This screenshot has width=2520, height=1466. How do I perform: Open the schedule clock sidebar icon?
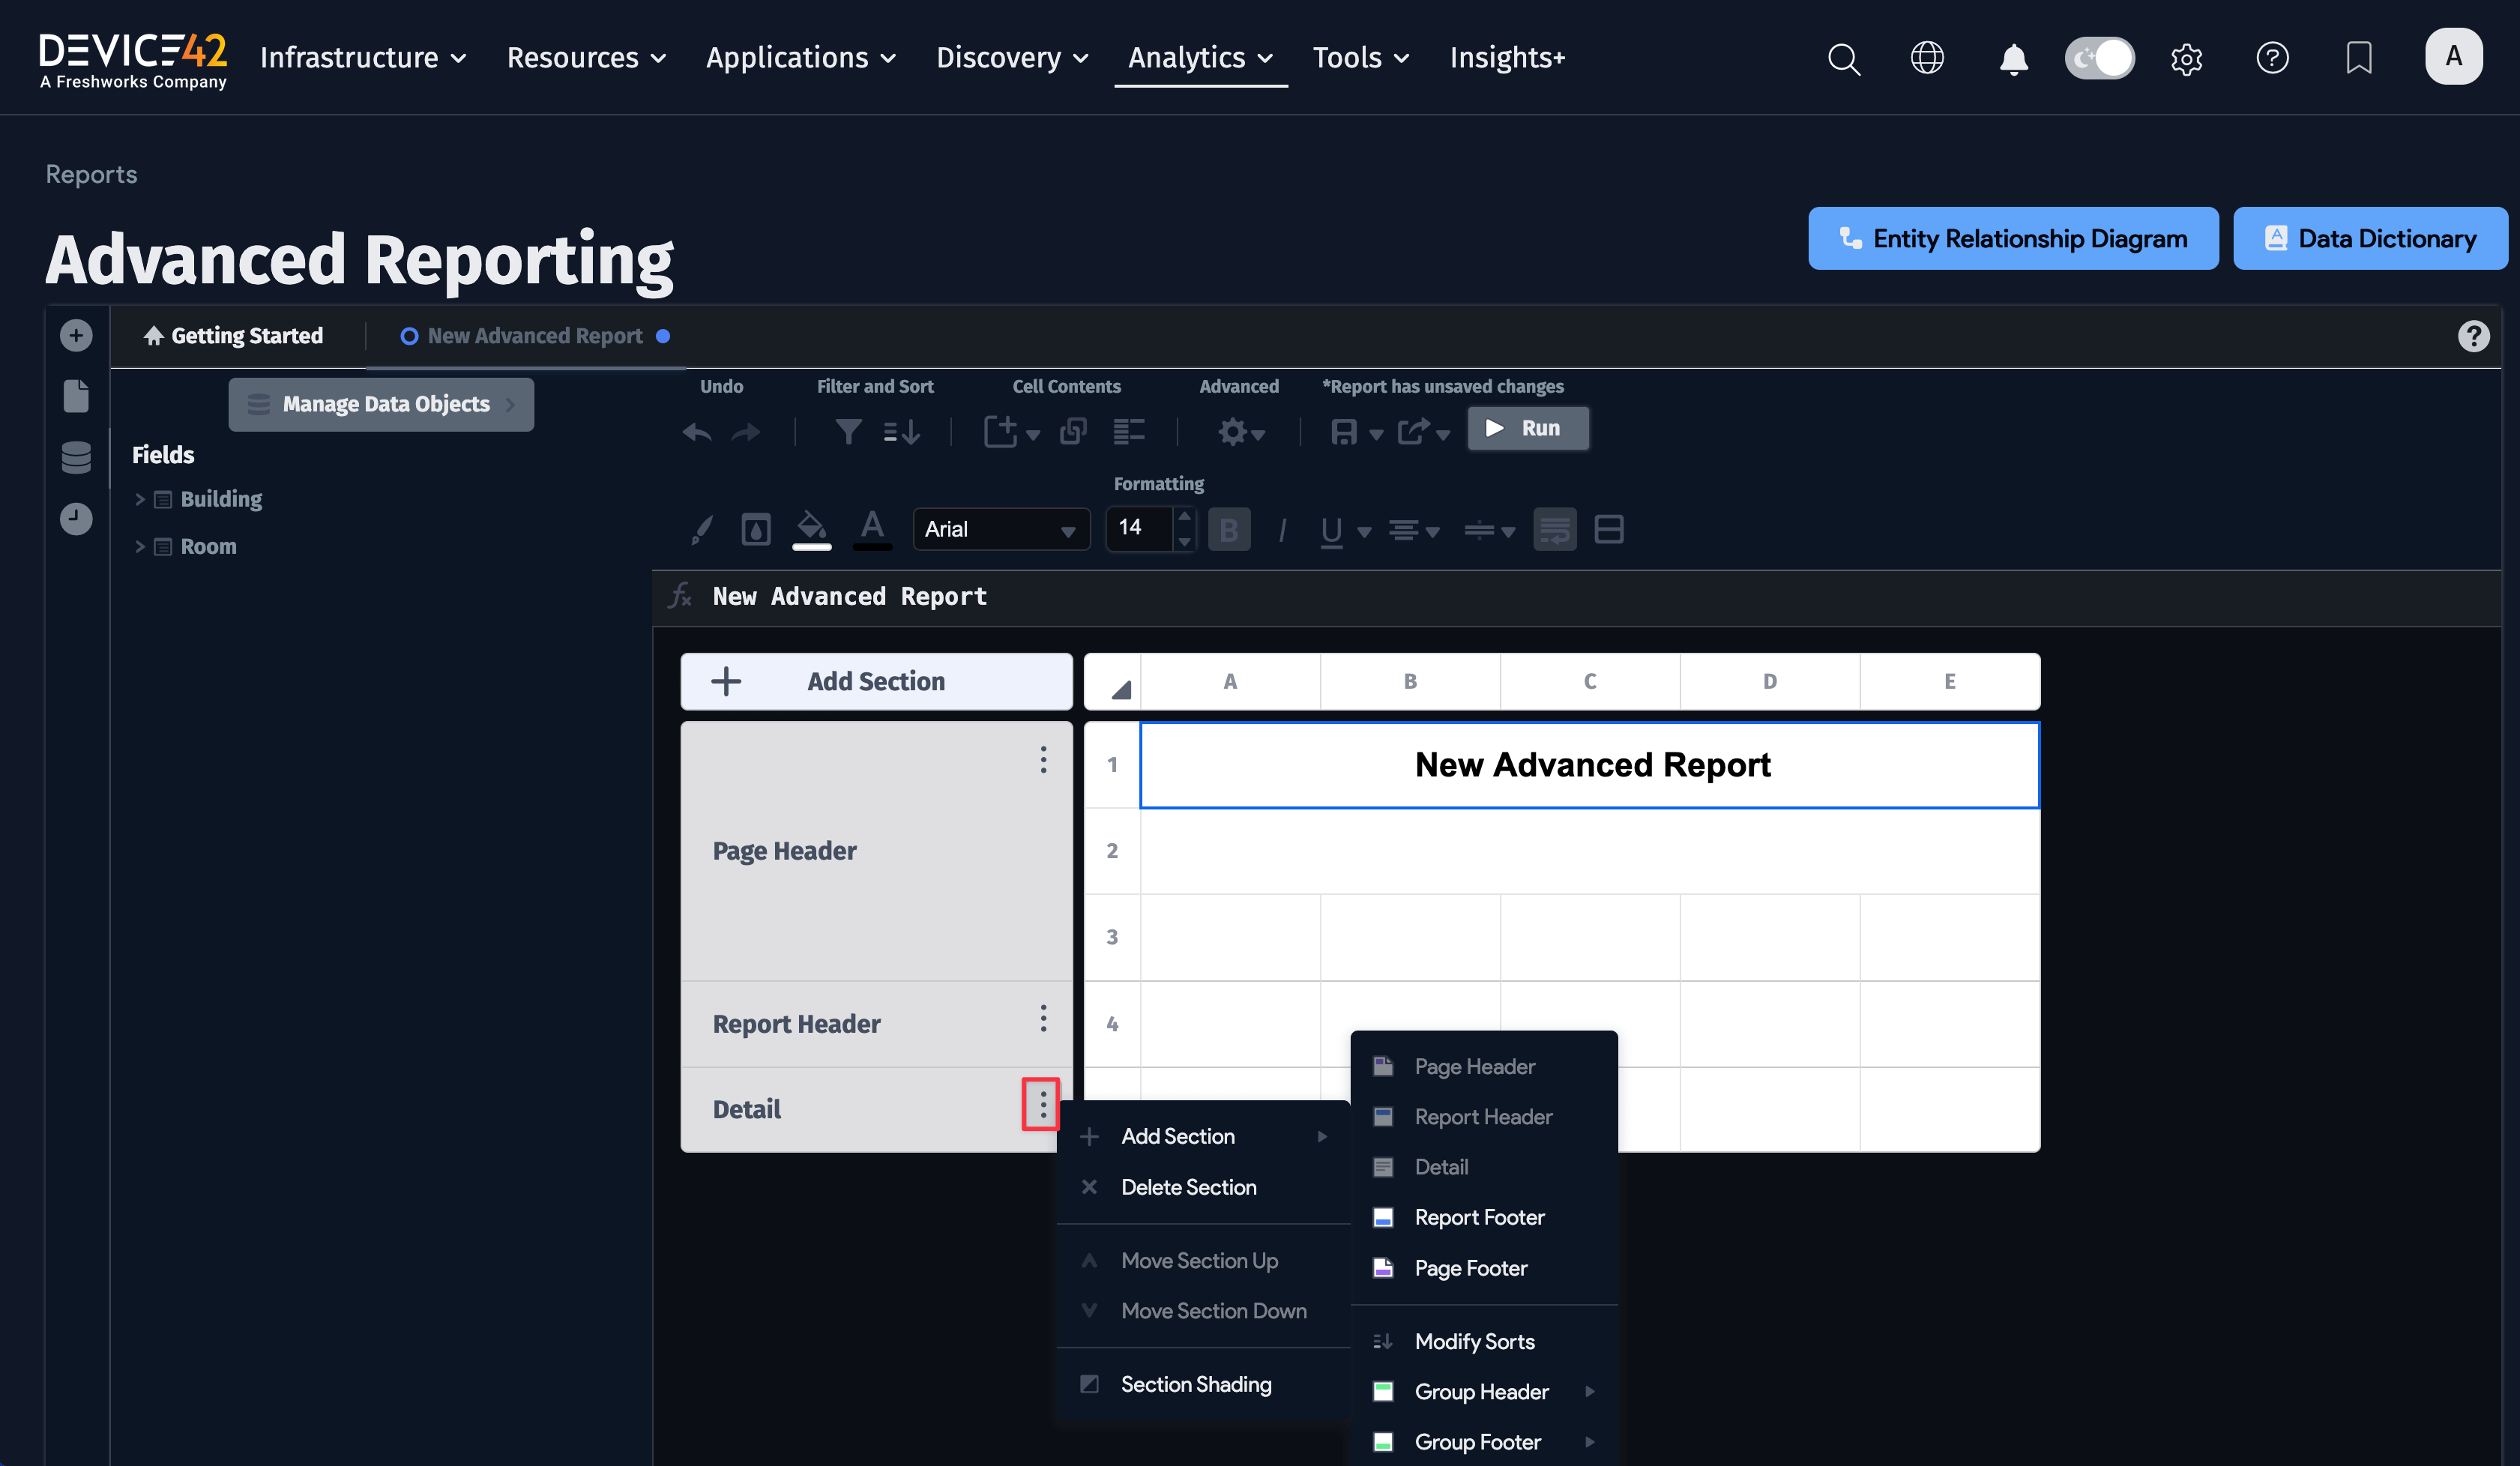coord(76,518)
